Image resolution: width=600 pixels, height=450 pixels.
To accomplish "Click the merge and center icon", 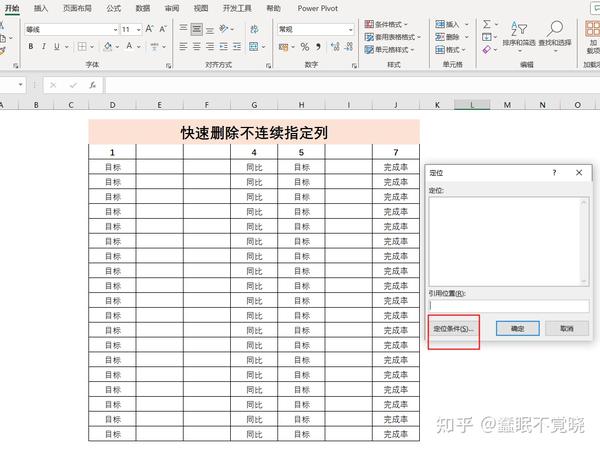I will [x=253, y=47].
